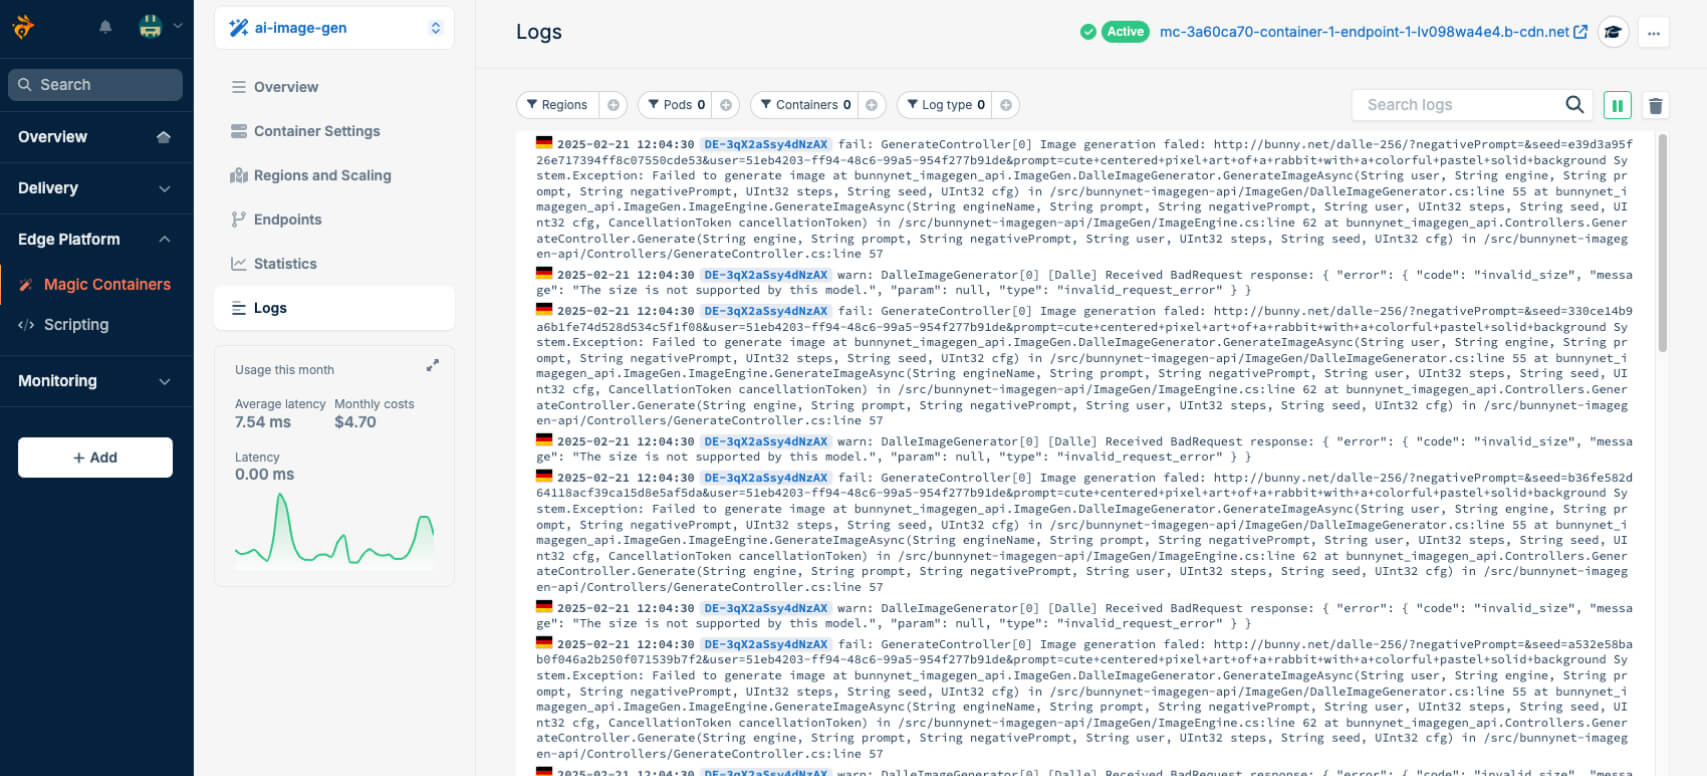Click the search magnifier icon for logs

[x=1574, y=104]
